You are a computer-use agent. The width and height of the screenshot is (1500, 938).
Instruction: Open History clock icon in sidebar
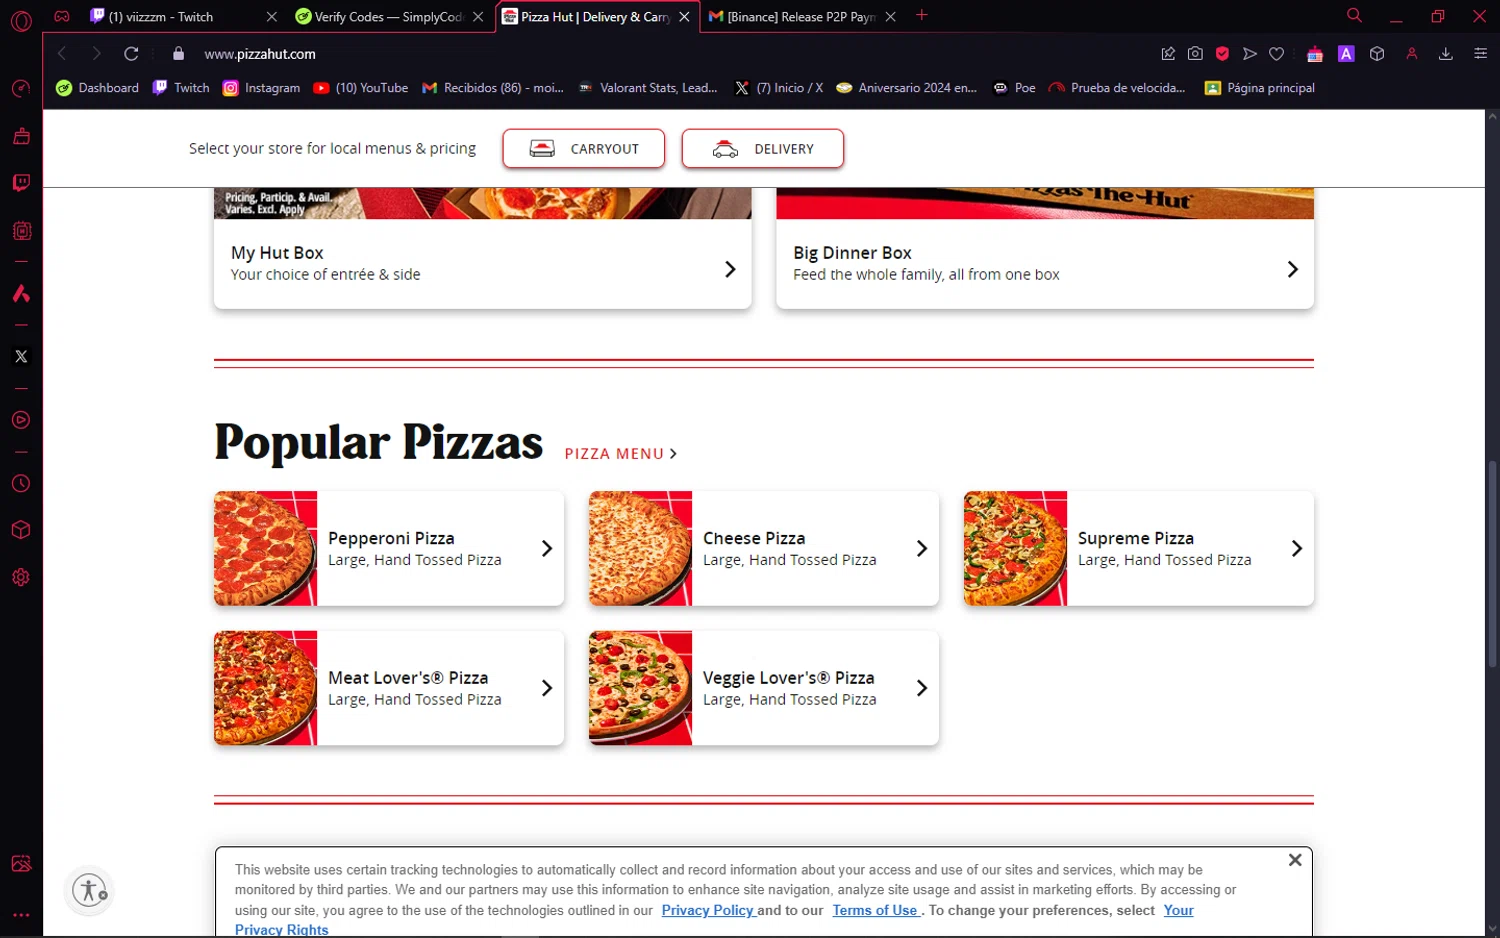click(x=21, y=484)
